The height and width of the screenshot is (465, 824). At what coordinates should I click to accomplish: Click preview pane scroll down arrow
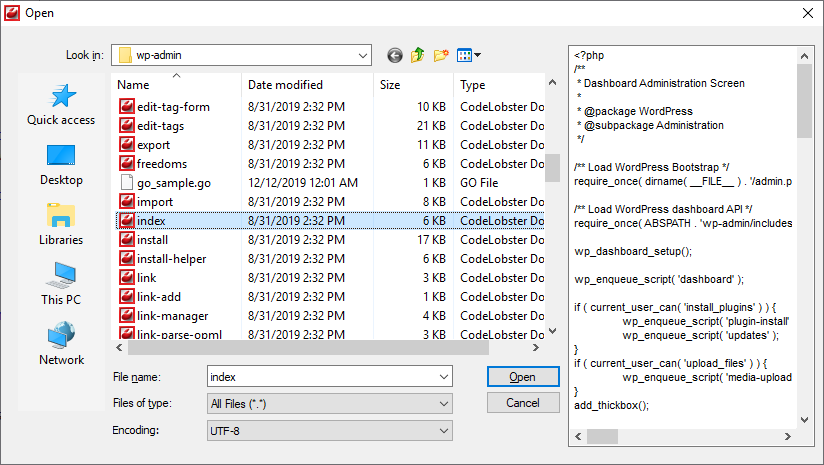(x=805, y=420)
